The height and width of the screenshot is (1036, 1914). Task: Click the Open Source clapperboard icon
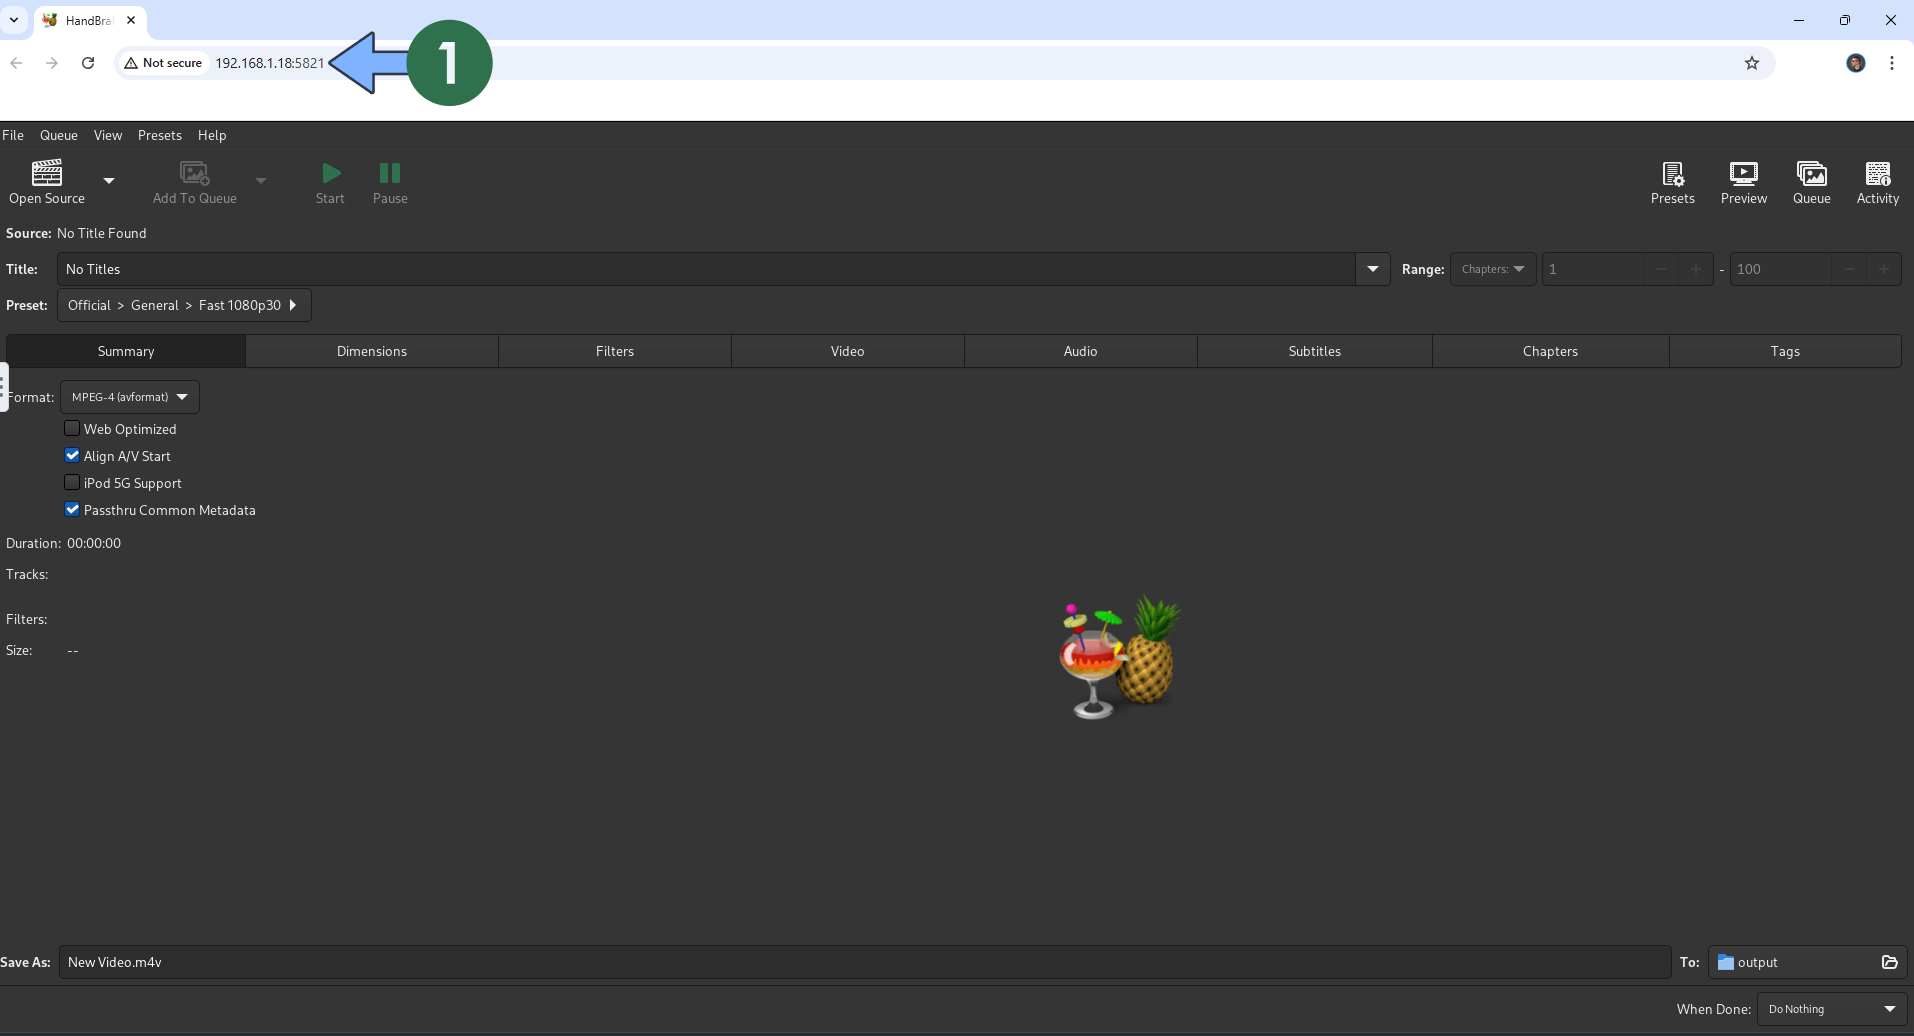pyautogui.click(x=46, y=174)
